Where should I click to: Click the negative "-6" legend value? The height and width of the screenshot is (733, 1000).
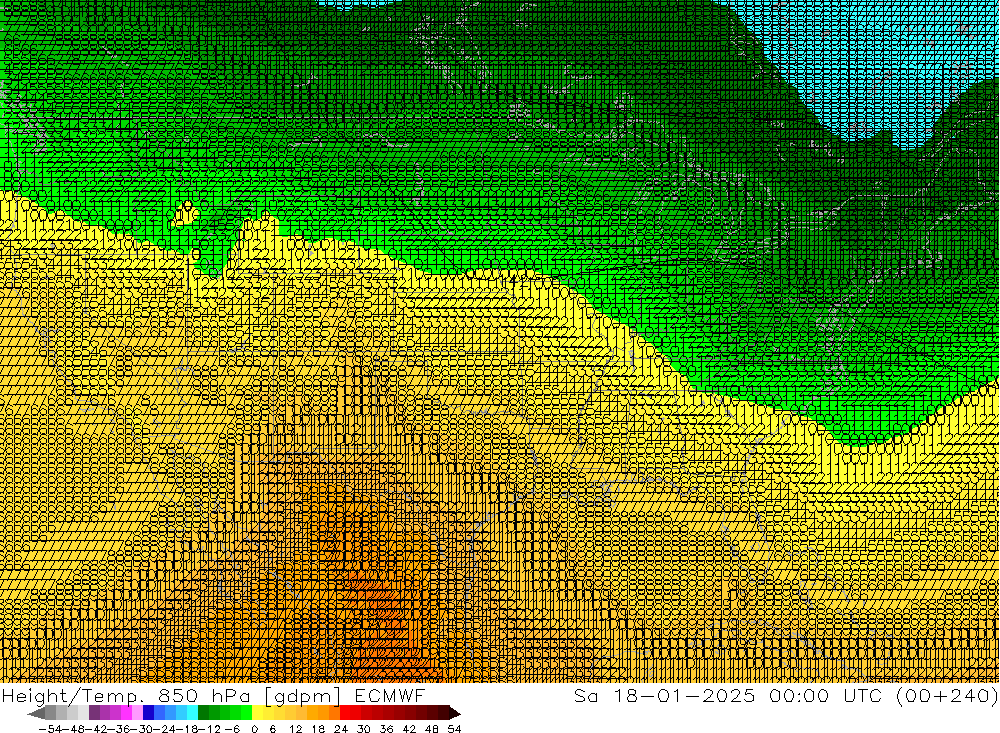(232, 729)
